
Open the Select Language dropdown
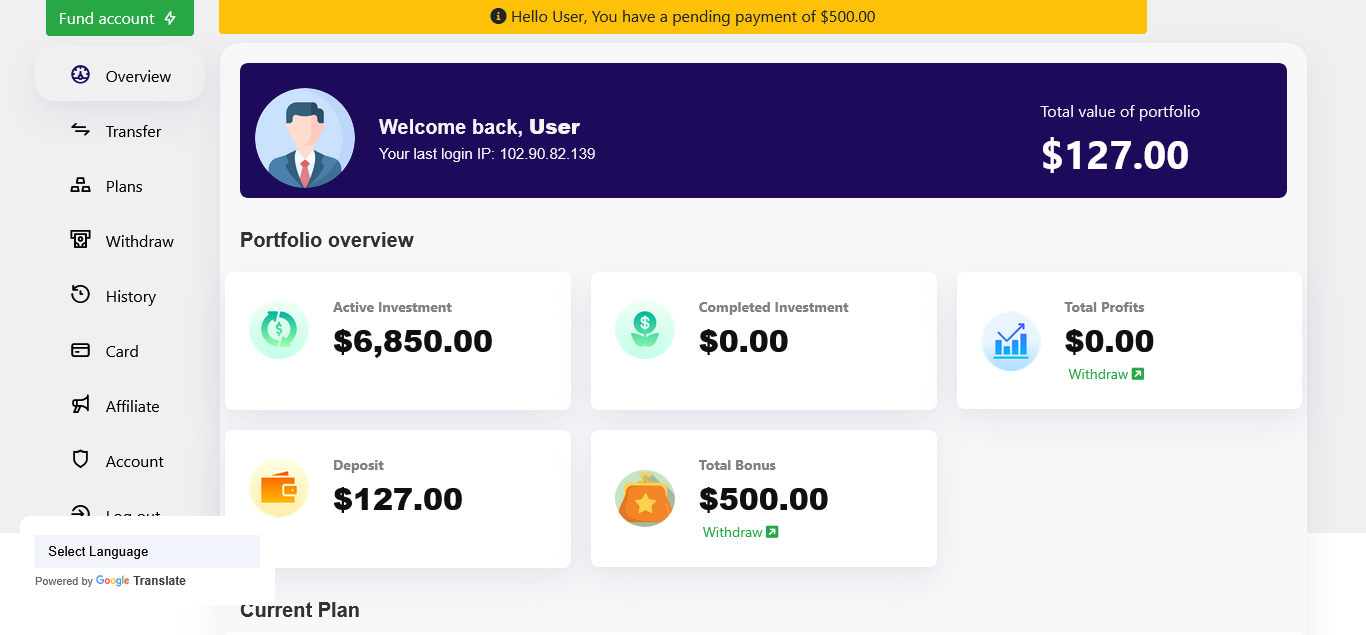pyautogui.click(x=147, y=551)
